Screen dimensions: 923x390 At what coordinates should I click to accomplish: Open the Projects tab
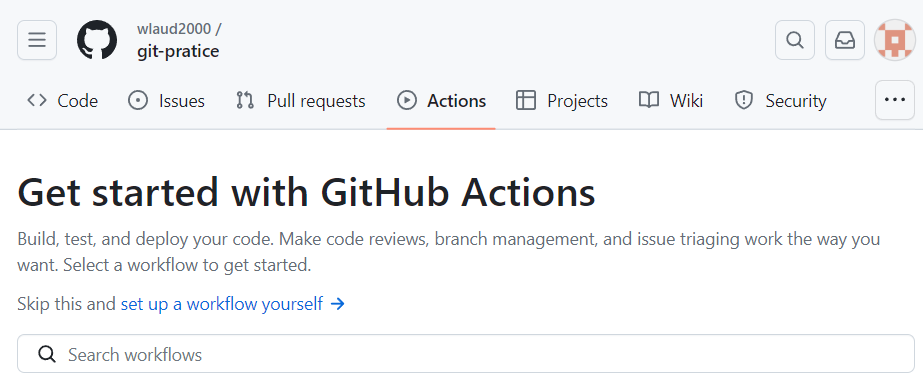click(x=562, y=101)
